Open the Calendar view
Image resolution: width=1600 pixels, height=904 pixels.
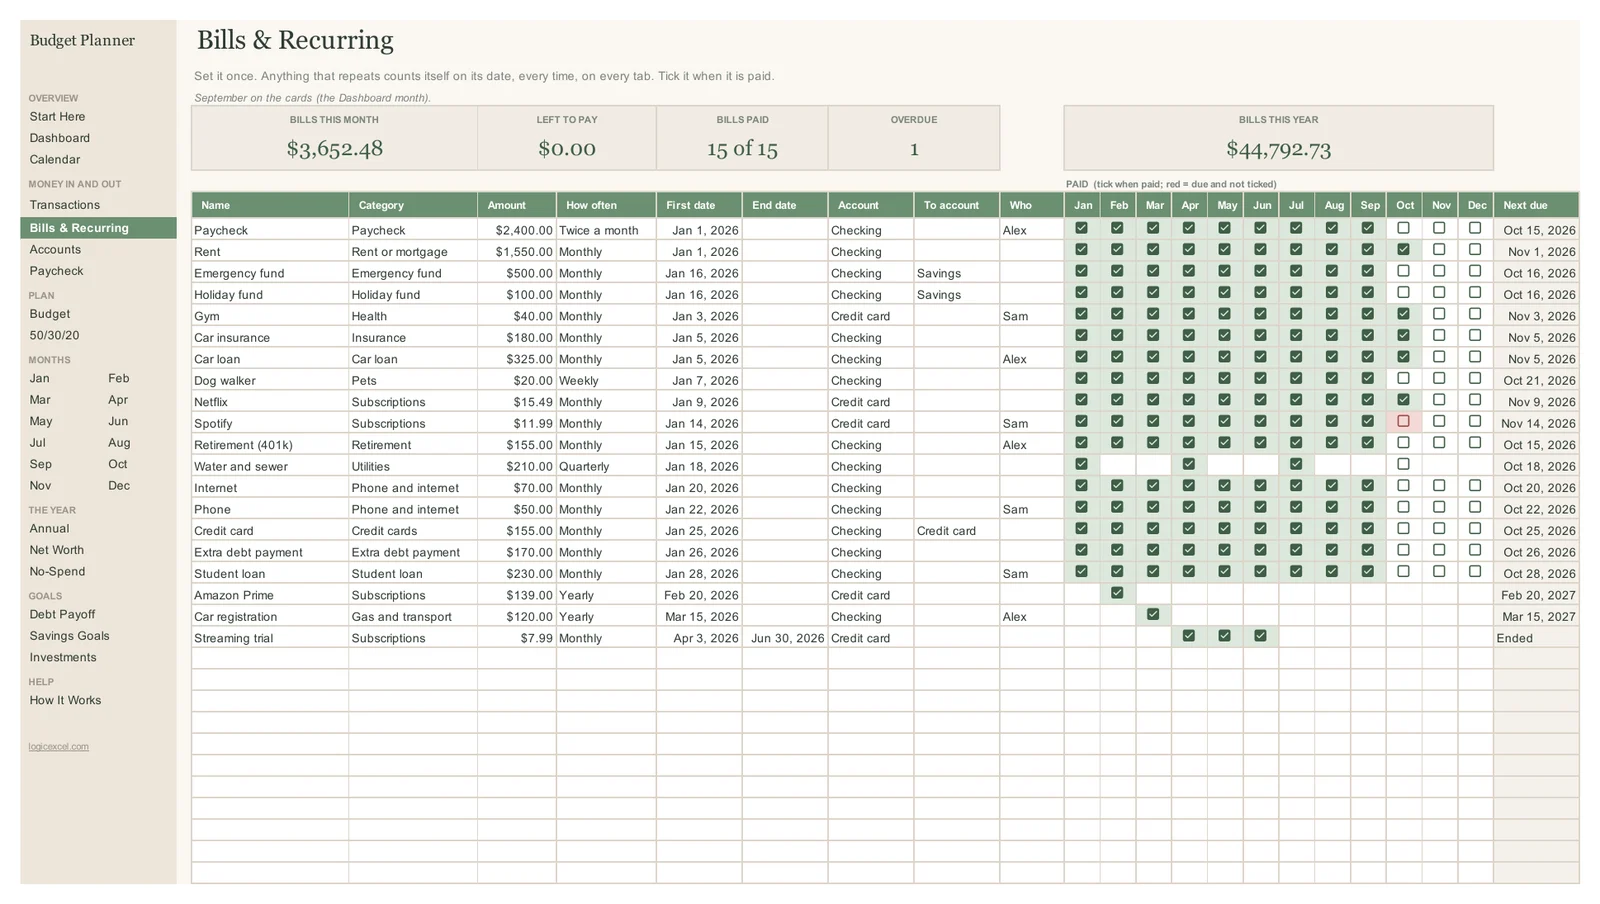click(54, 160)
